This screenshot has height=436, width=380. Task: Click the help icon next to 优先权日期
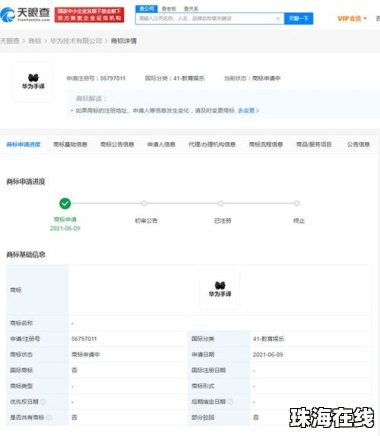pos(43,401)
